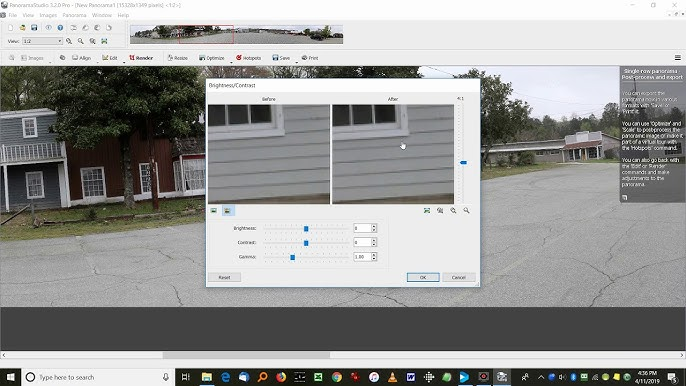686x386 pixels.
Task: Click the Open Project folder icon
Action: click(x=22, y=28)
